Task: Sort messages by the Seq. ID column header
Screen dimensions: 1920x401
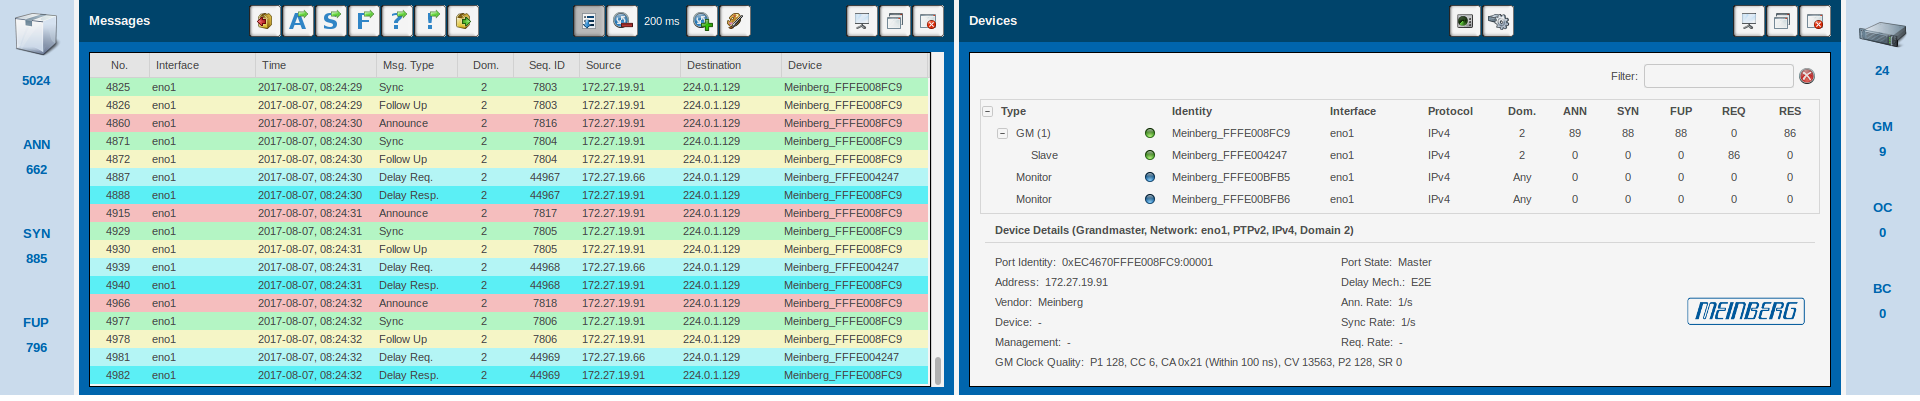Action: click(546, 65)
